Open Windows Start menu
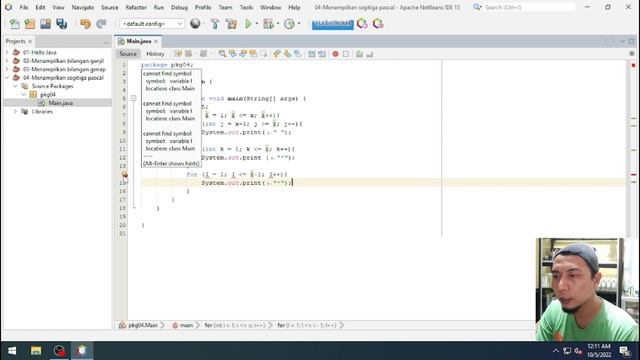The height and width of the screenshot is (360, 640). 12,351
